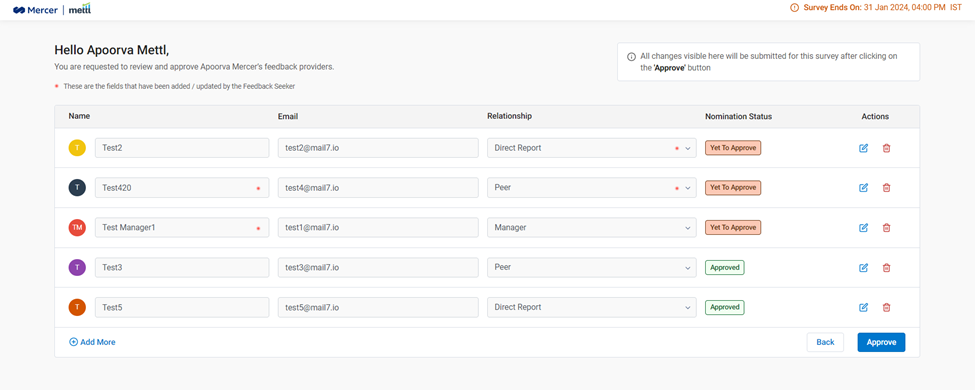The width and height of the screenshot is (975, 390).
Task: Delete the Test2 feedback provider
Action: point(887,148)
